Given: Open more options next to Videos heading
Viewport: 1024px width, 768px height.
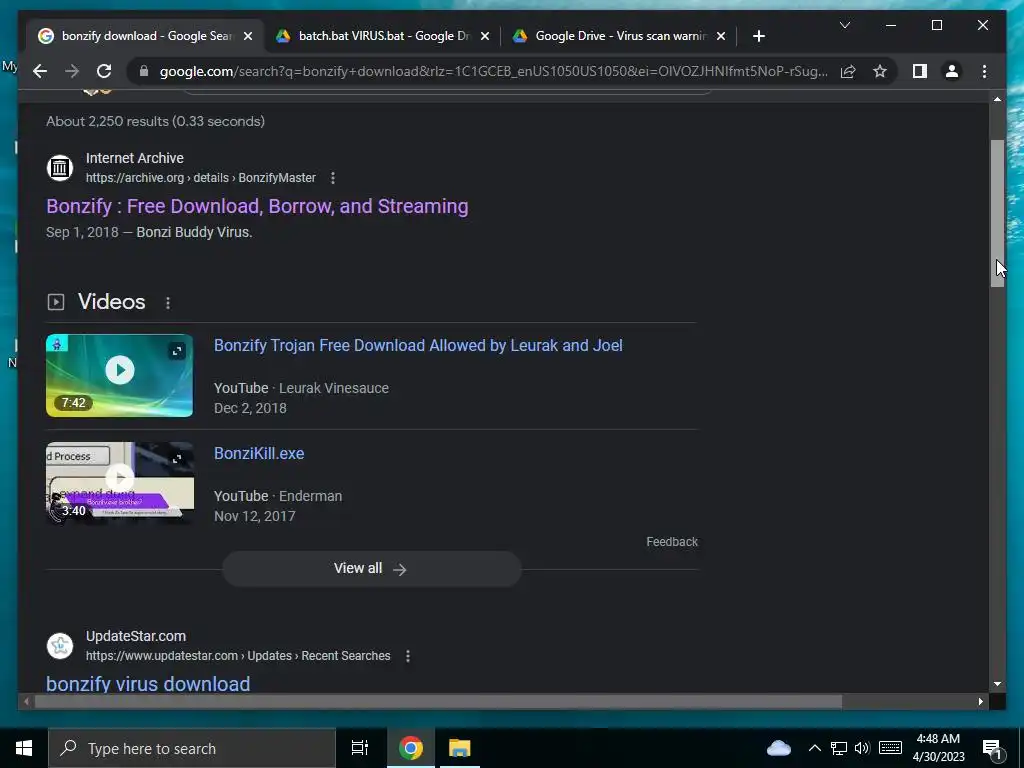Looking at the screenshot, I should click(168, 303).
